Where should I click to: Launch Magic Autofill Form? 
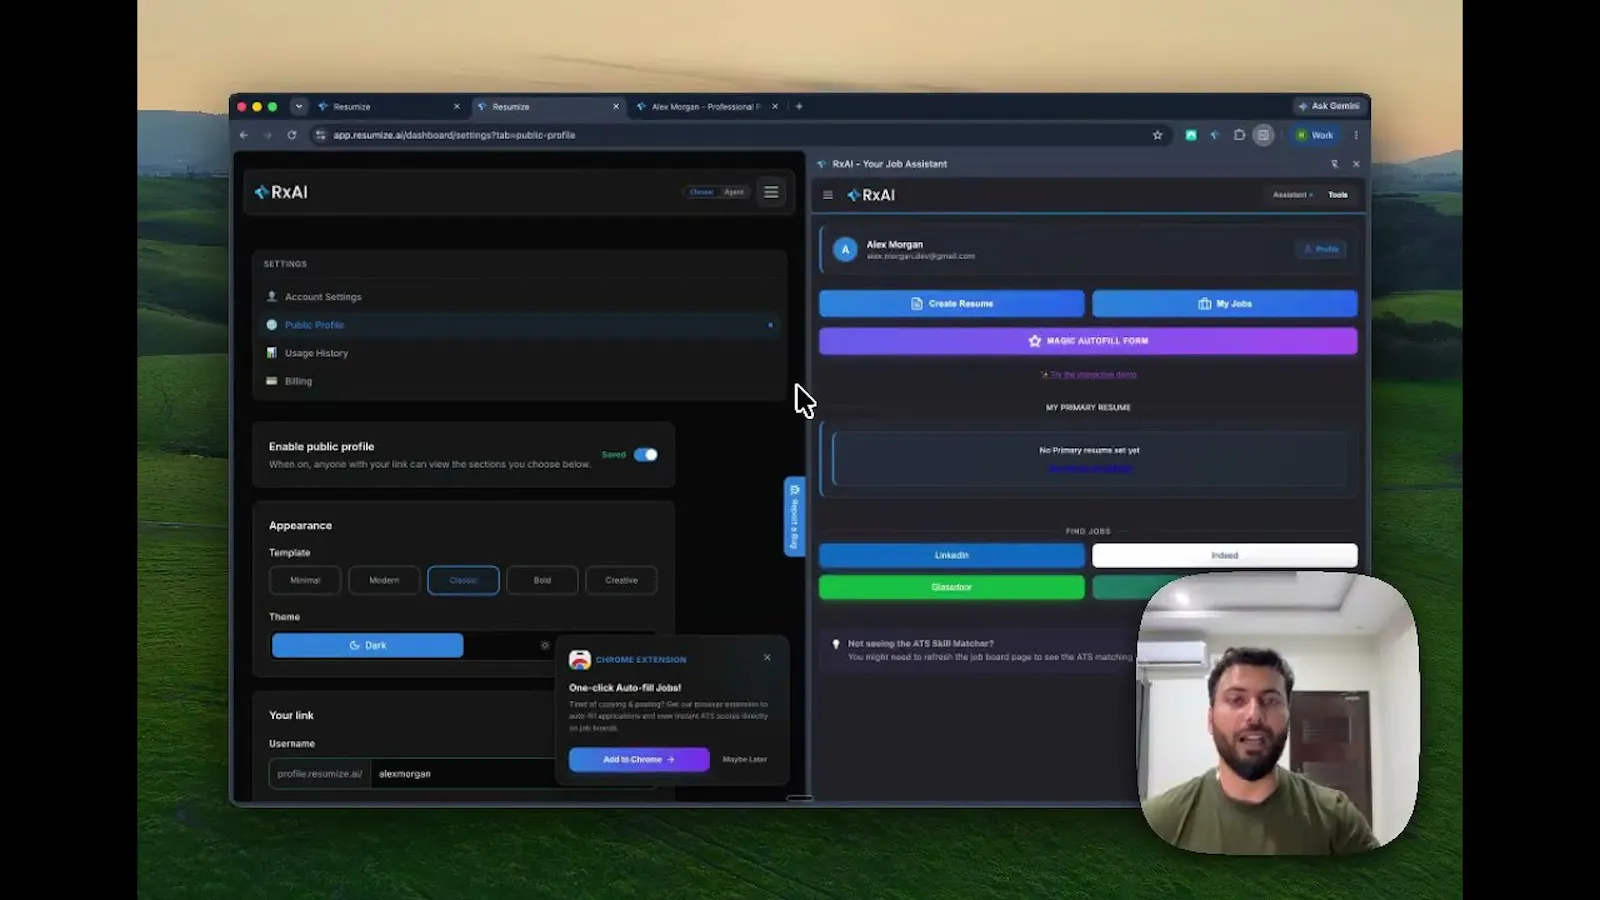pyautogui.click(x=1088, y=341)
